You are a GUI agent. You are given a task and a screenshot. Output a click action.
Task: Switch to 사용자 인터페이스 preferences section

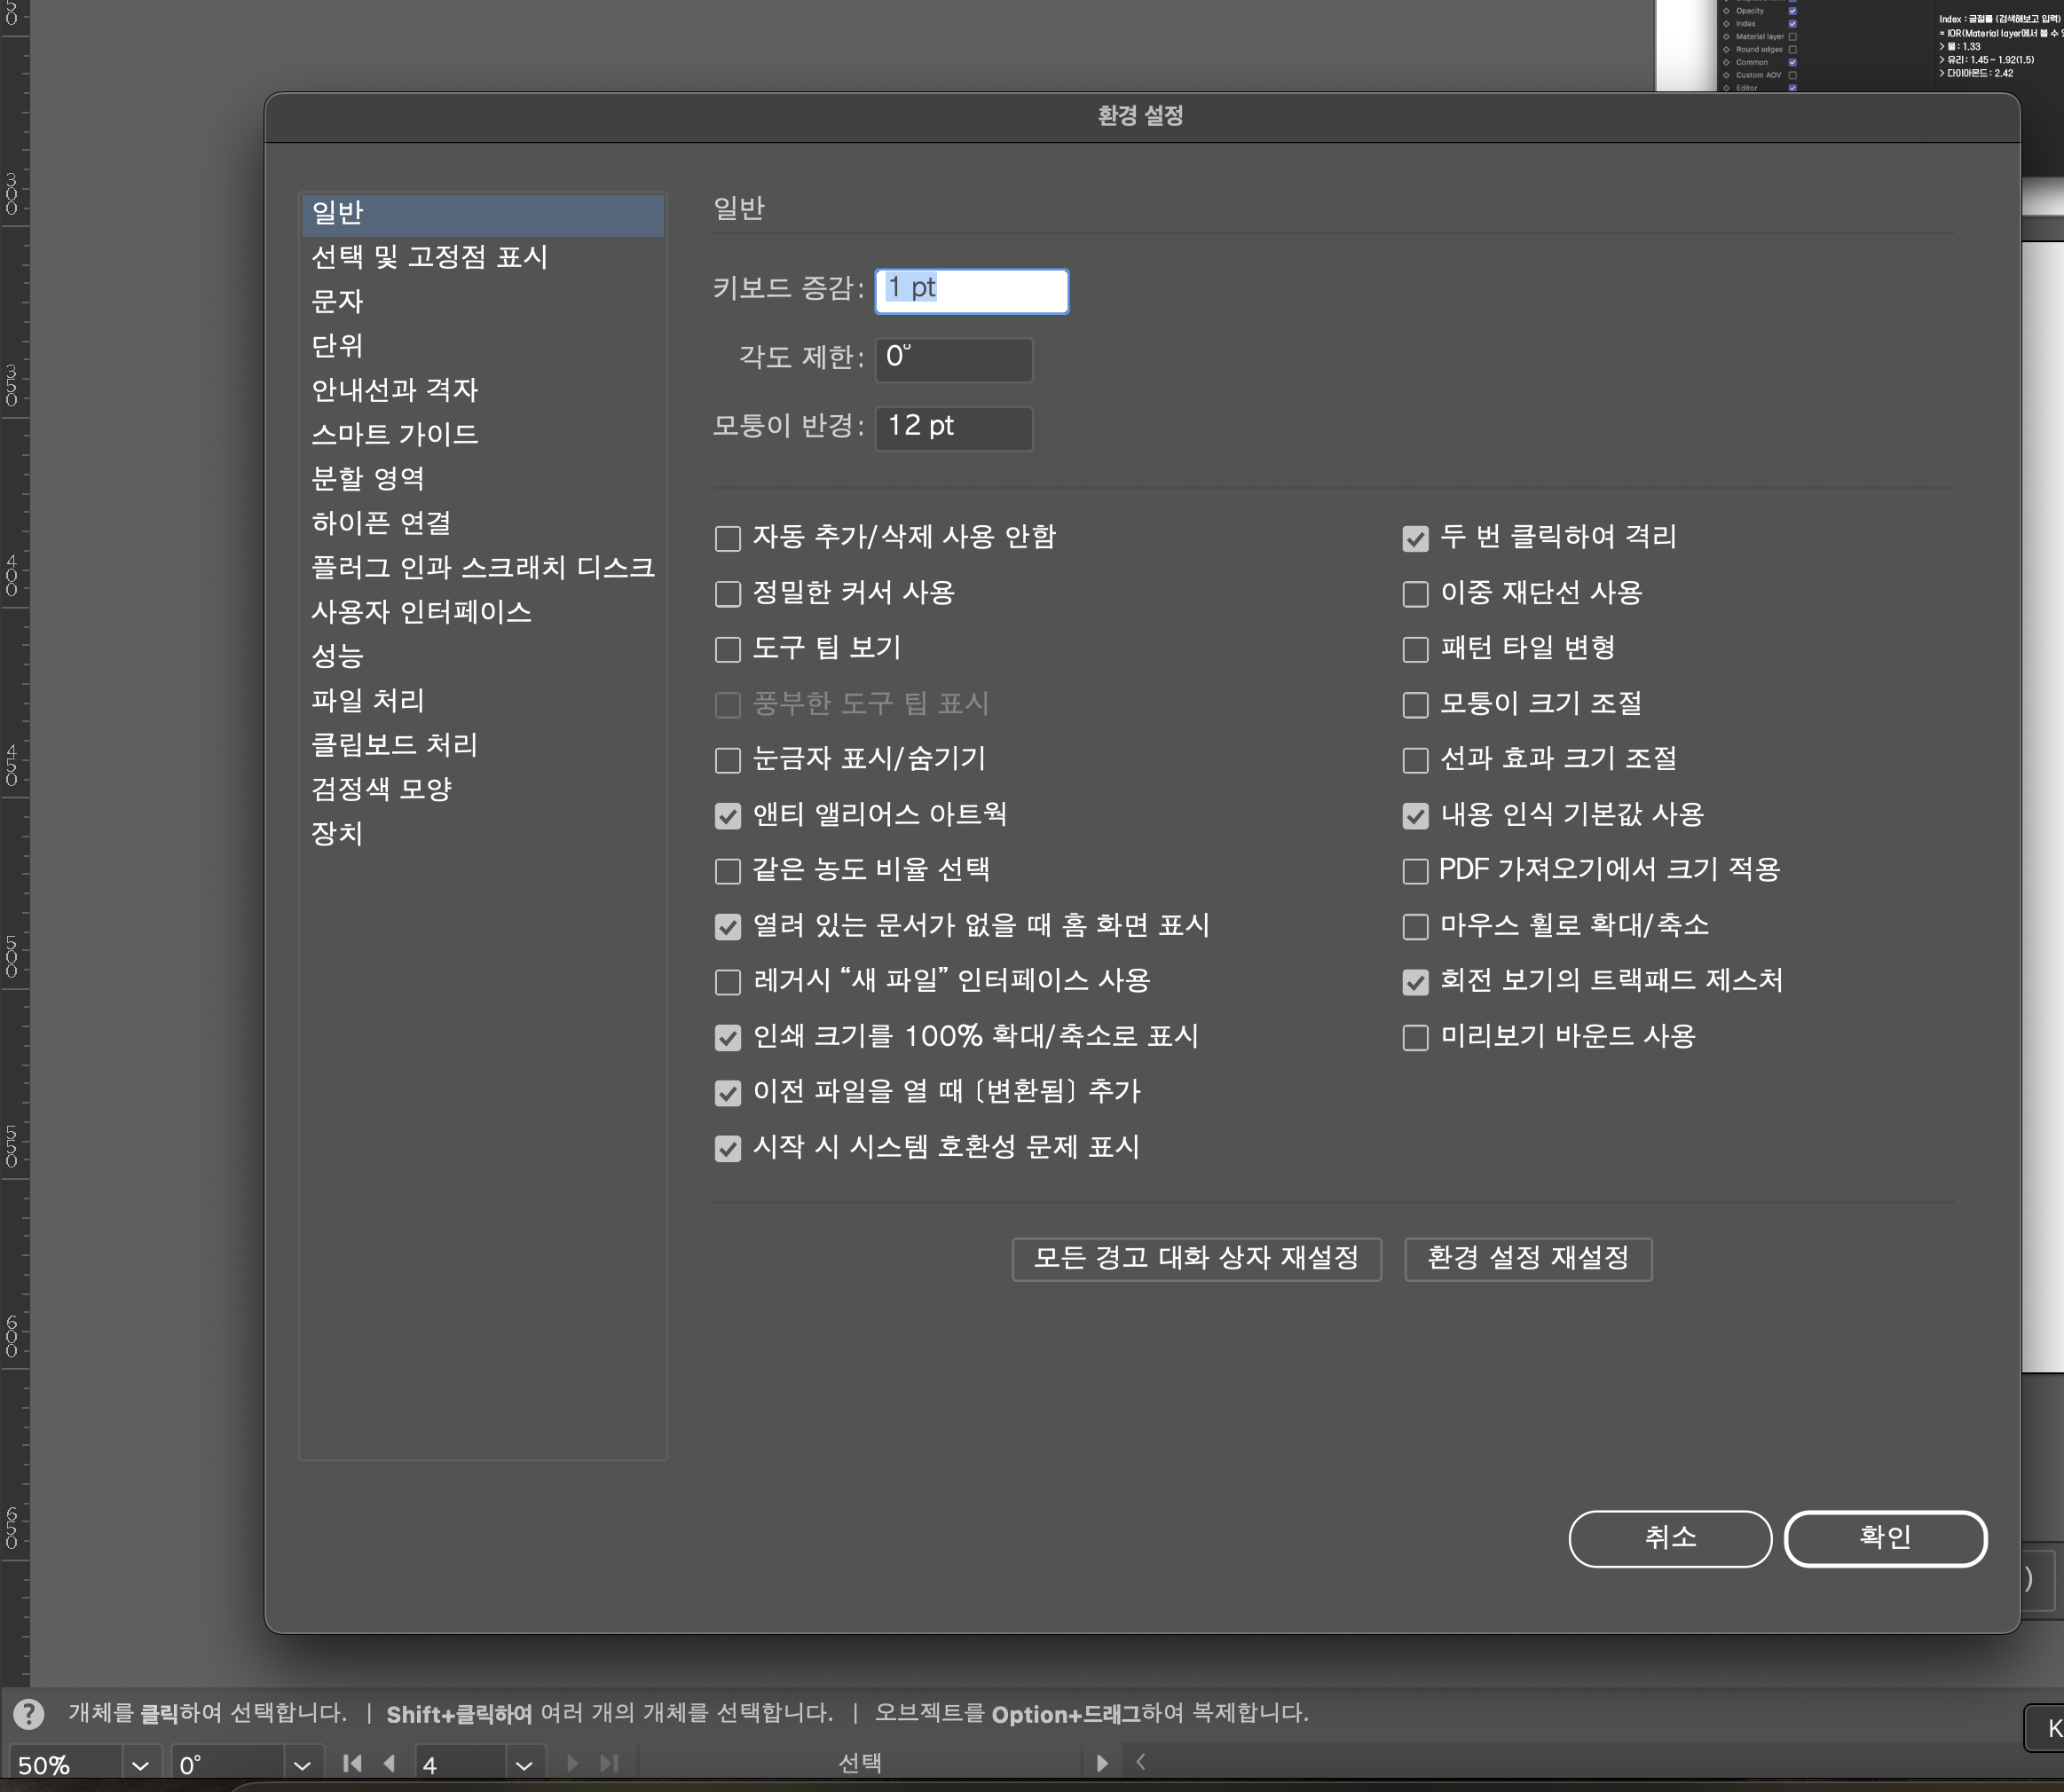422,612
